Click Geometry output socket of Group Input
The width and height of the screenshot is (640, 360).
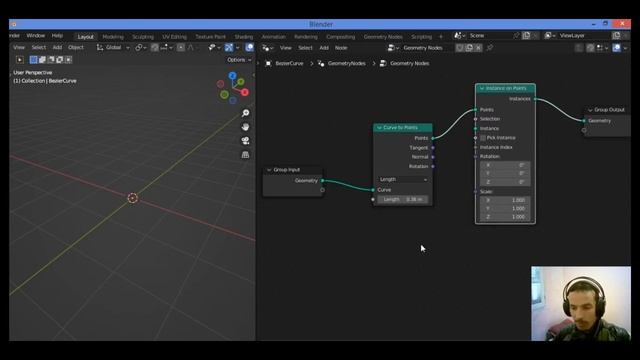click(322, 180)
